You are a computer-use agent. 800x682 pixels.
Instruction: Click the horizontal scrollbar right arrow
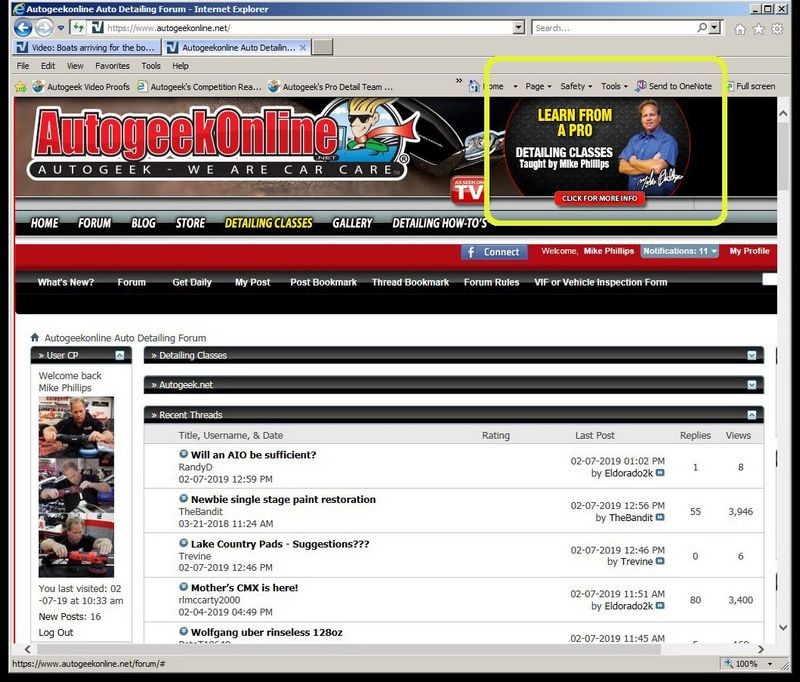click(x=761, y=649)
